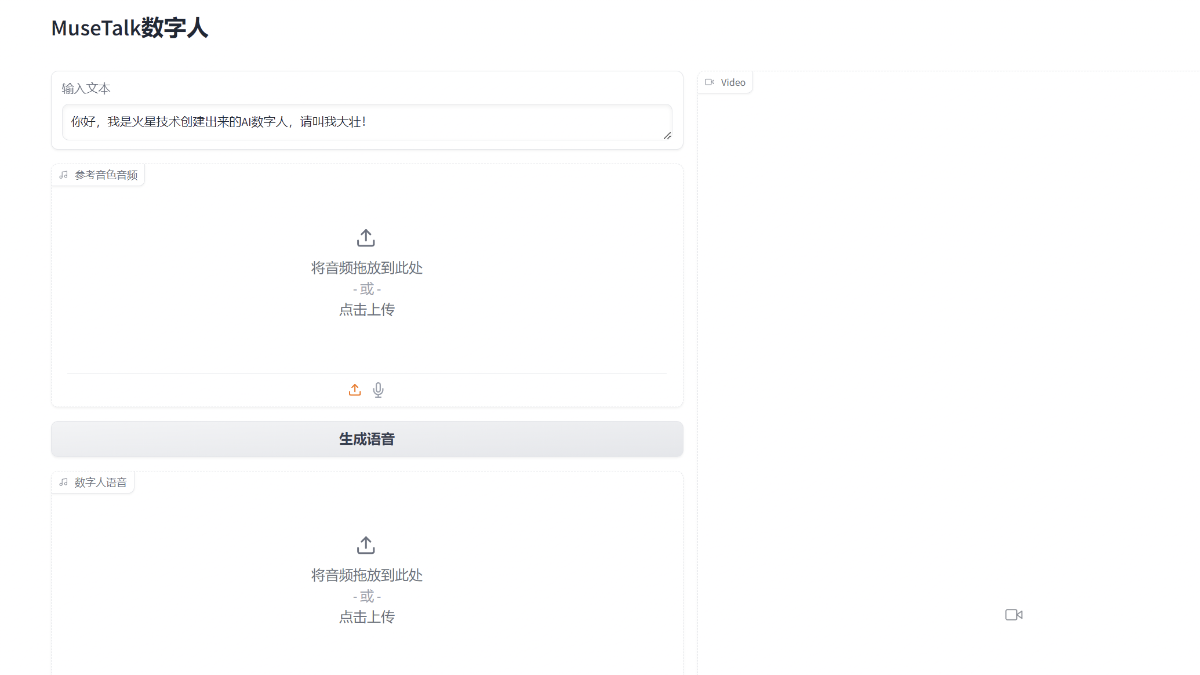Click the MuseTalk数字人 page title
The width and height of the screenshot is (1200, 675).
click(130, 28)
